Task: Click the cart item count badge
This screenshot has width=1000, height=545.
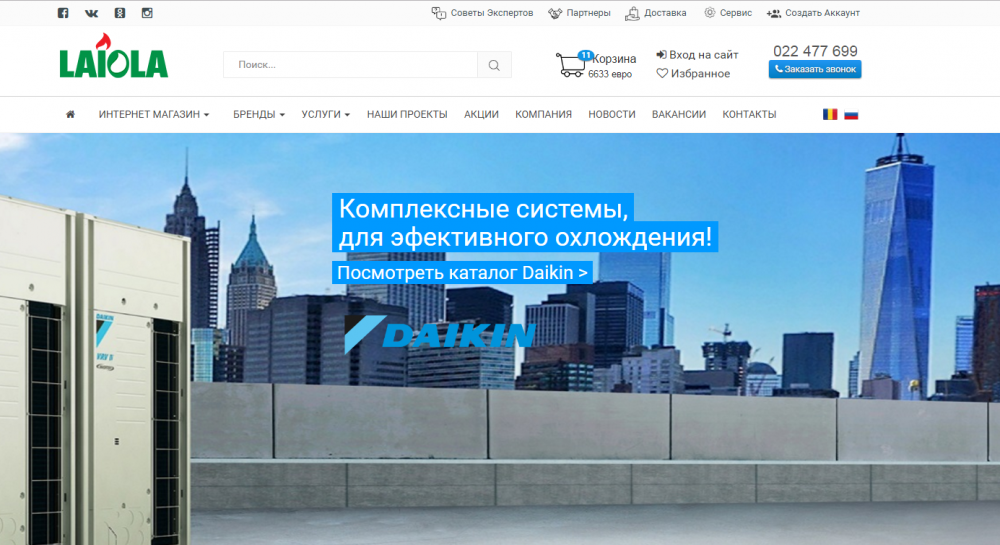Action: [585, 55]
